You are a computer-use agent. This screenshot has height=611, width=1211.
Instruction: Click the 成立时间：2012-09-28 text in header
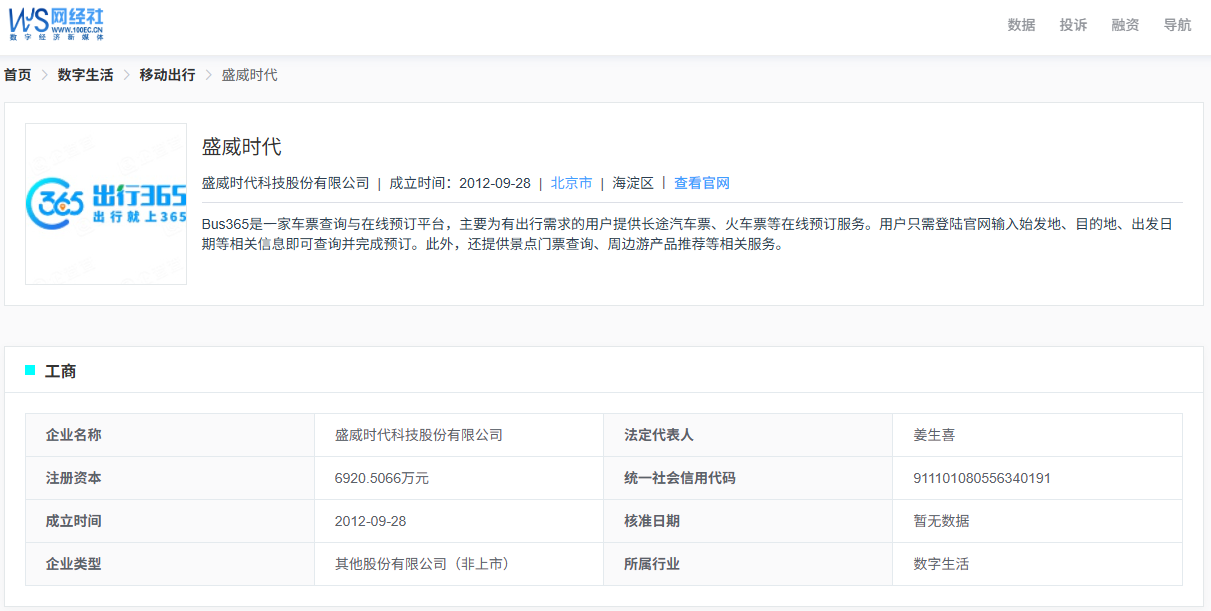[460, 183]
